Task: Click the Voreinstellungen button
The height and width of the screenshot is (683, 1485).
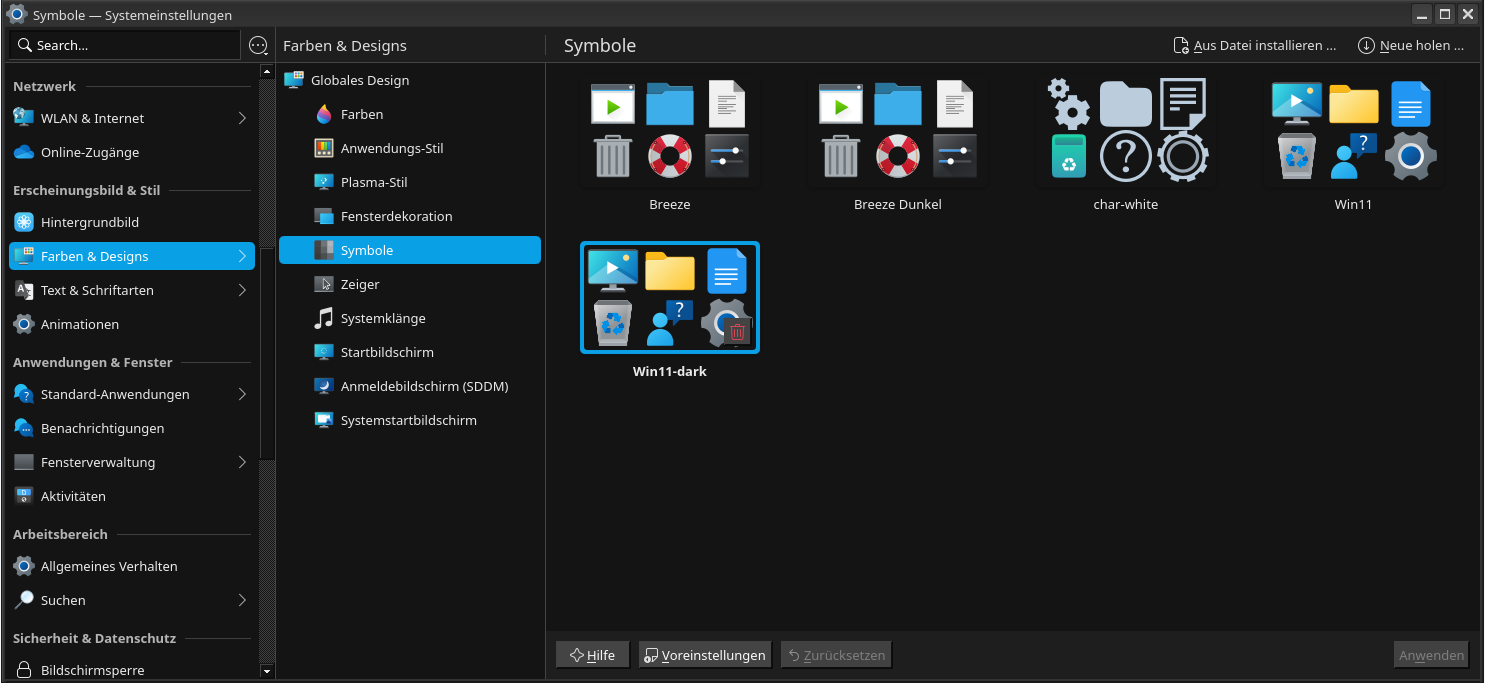Action: click(705, 655)
